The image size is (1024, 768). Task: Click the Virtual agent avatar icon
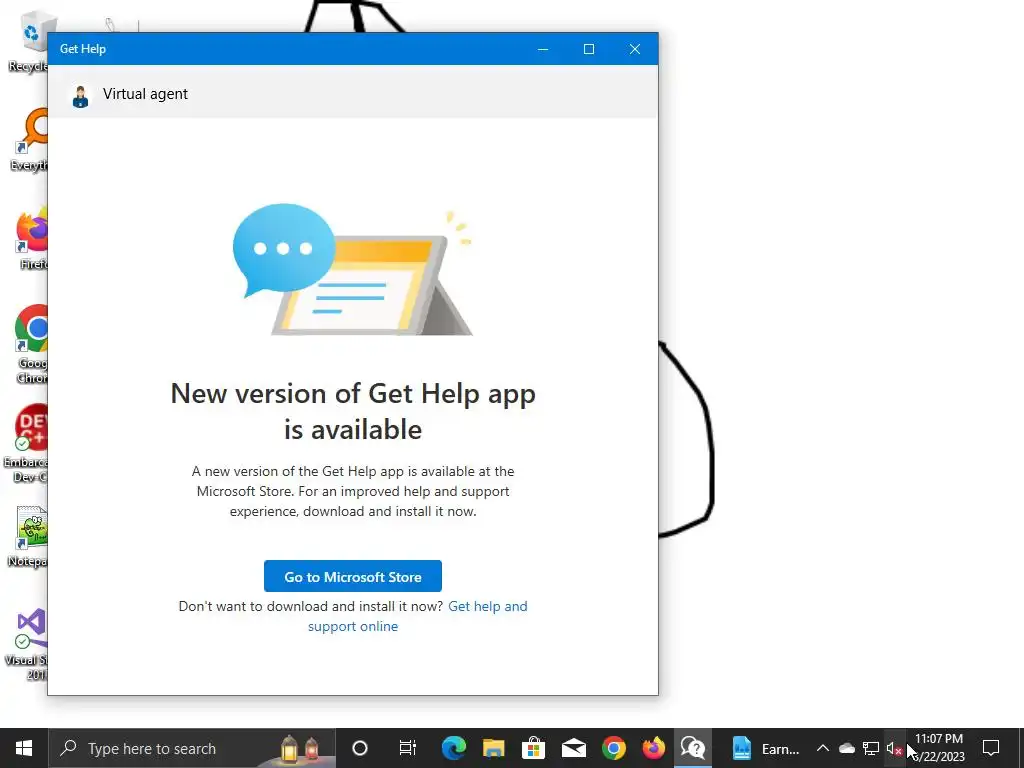coord(80,97)
